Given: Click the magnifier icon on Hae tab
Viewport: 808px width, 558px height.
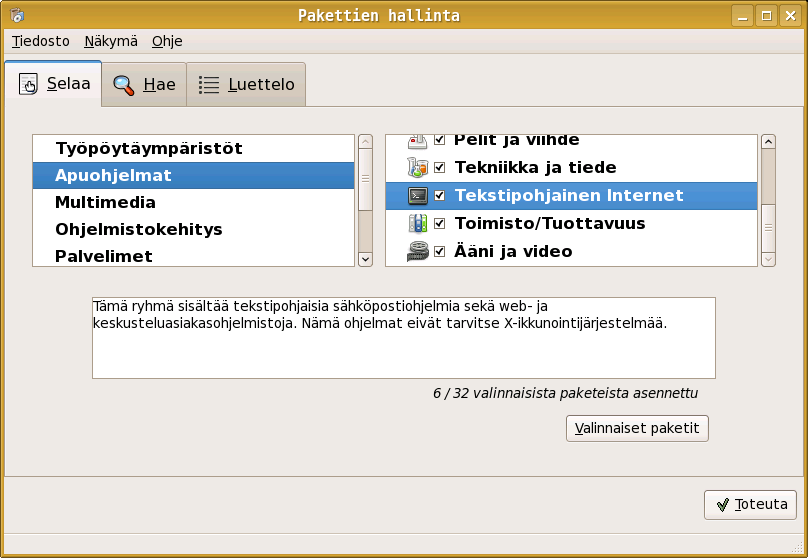Looking at the screenshot, I should pyautogui.click(x=124, y=85).
